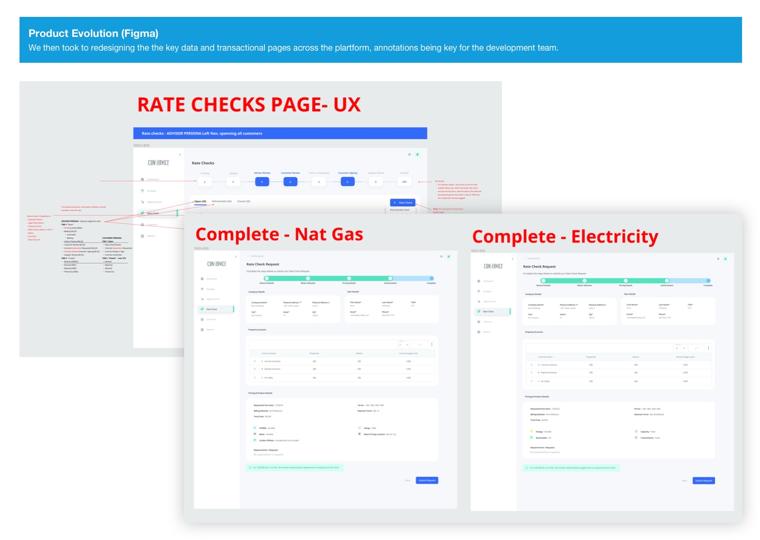
Task: Select the third blue status counter on the Rate Checks page
Action: 347,182
